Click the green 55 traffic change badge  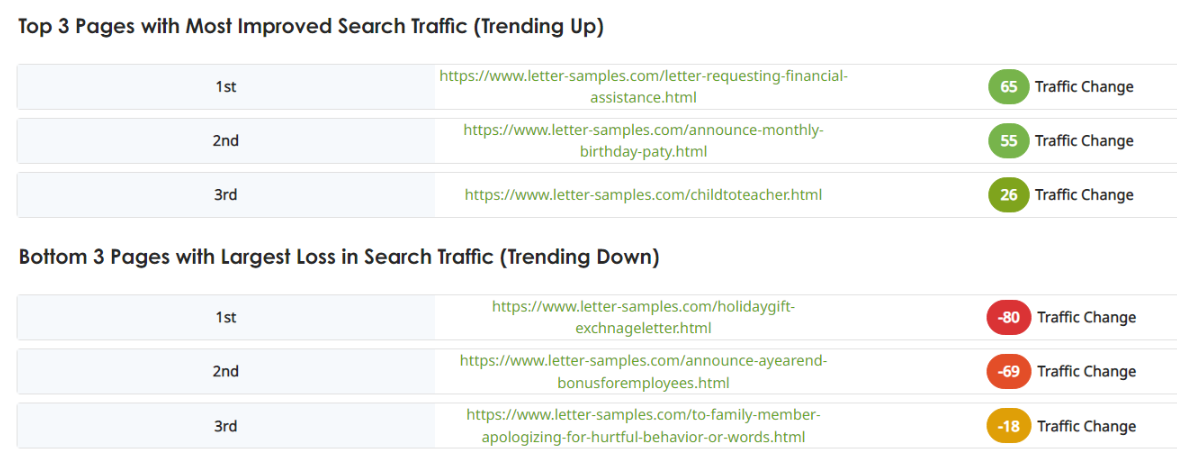tap(1008, 141)
